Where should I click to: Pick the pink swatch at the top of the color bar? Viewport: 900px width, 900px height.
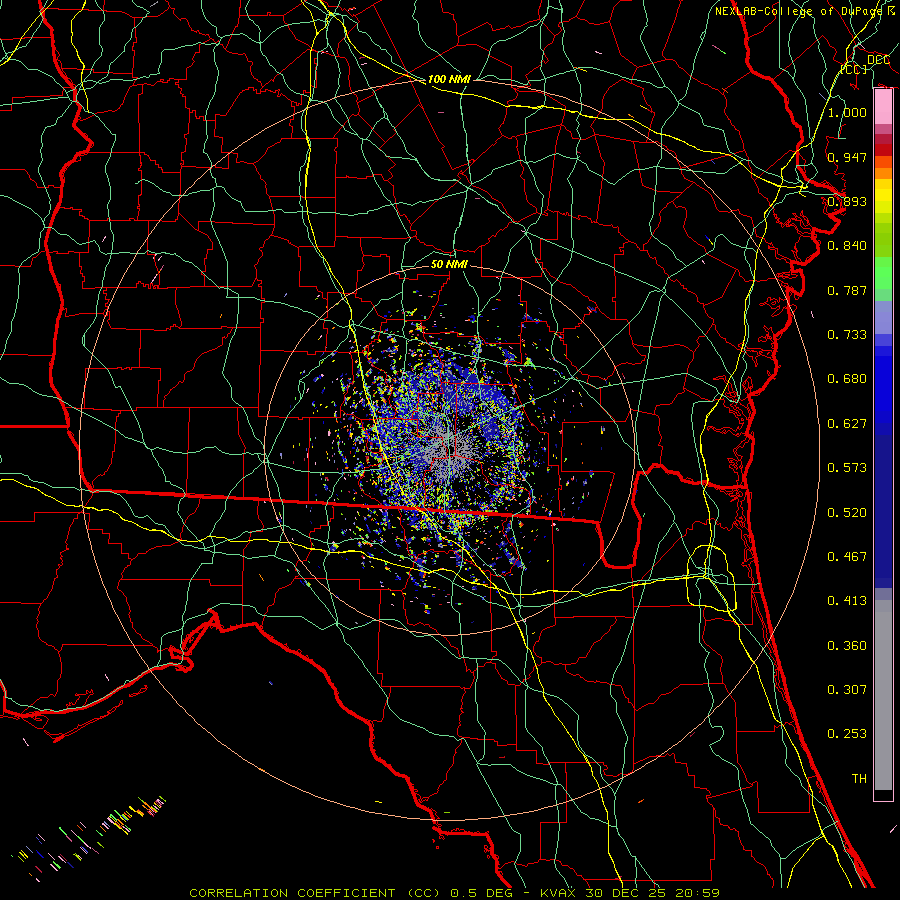click(883, 106)
